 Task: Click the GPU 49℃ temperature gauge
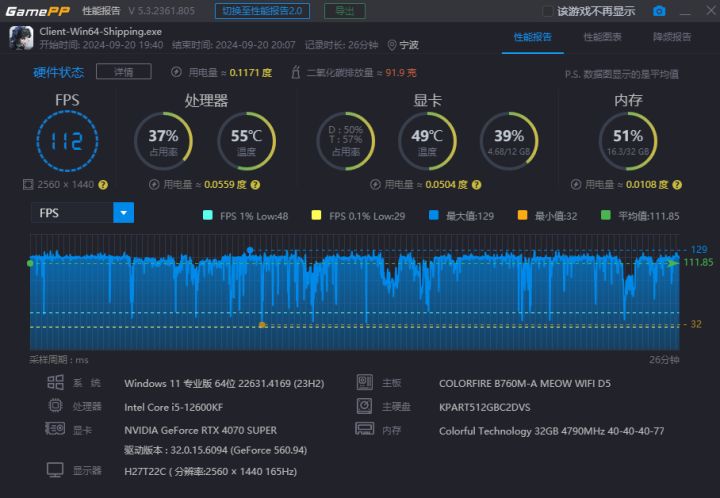point(427,141)
